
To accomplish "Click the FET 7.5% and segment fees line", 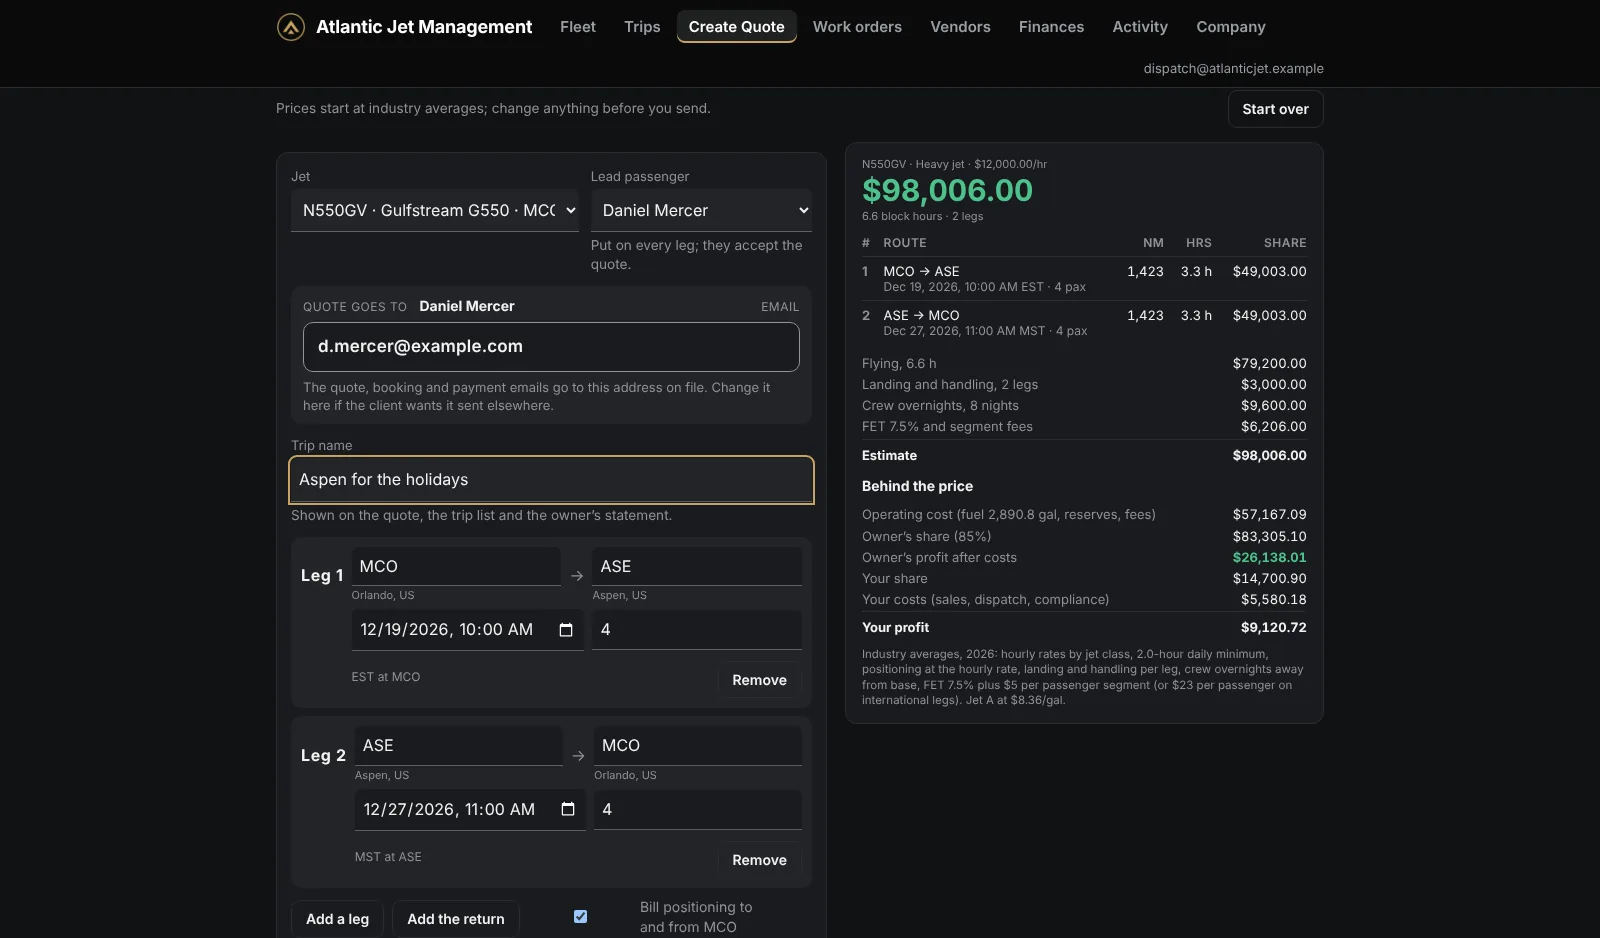I will (1084, 426).
